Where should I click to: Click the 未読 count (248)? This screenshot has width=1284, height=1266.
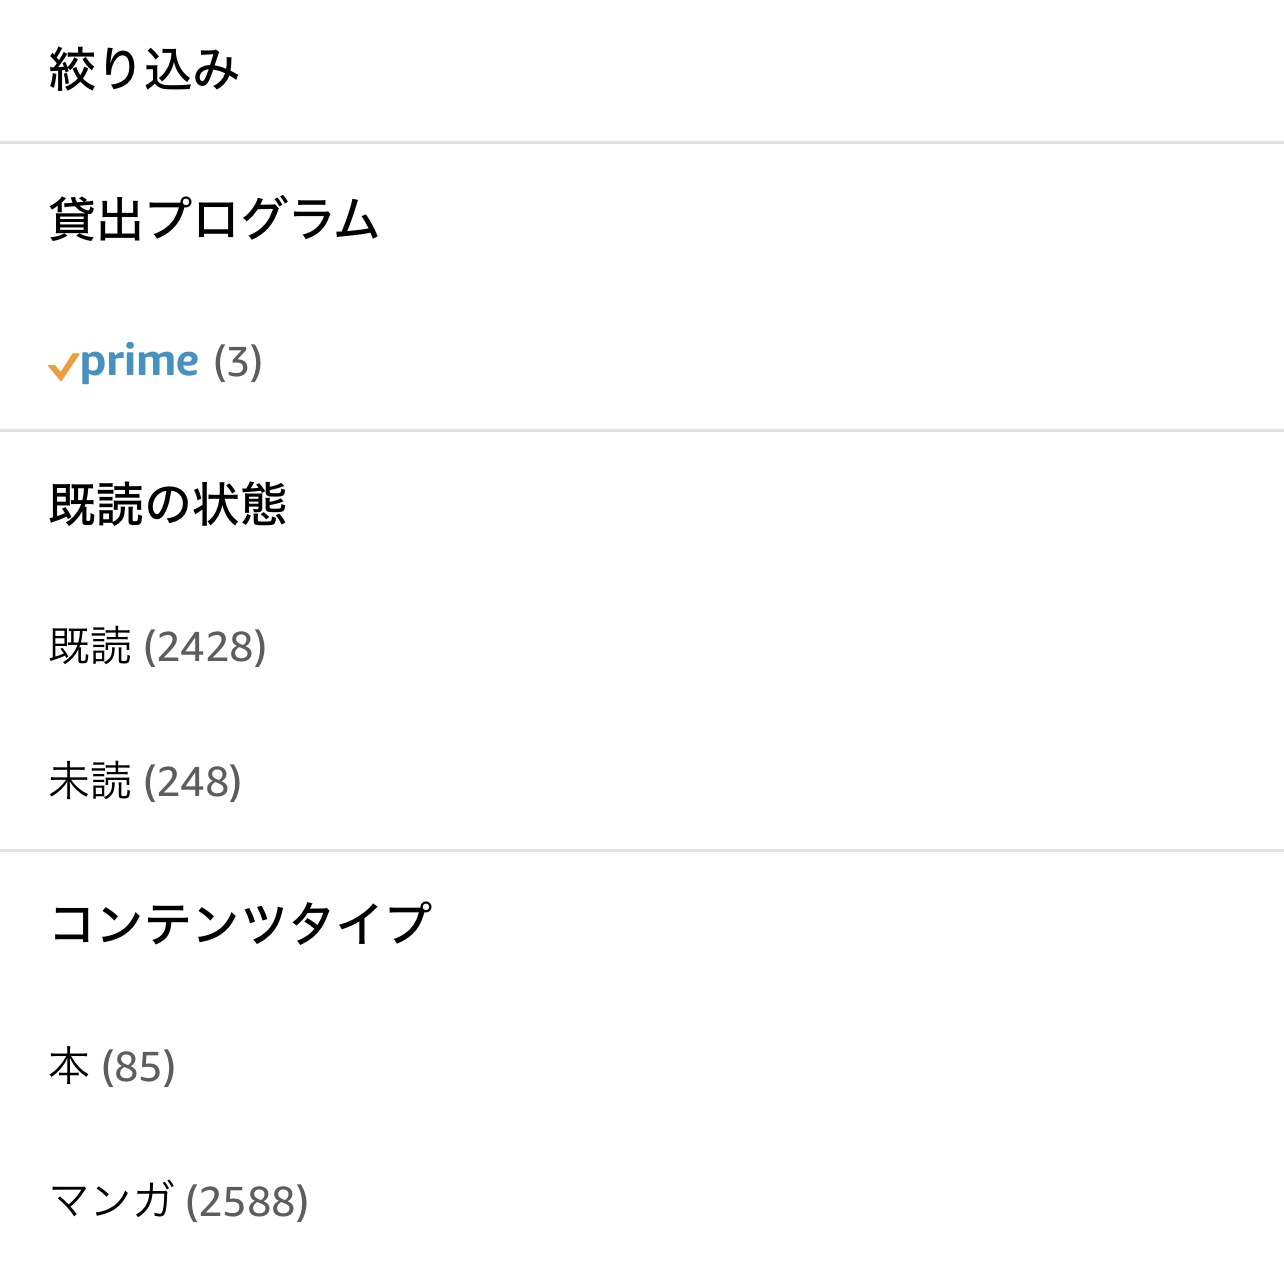[193, 782]
